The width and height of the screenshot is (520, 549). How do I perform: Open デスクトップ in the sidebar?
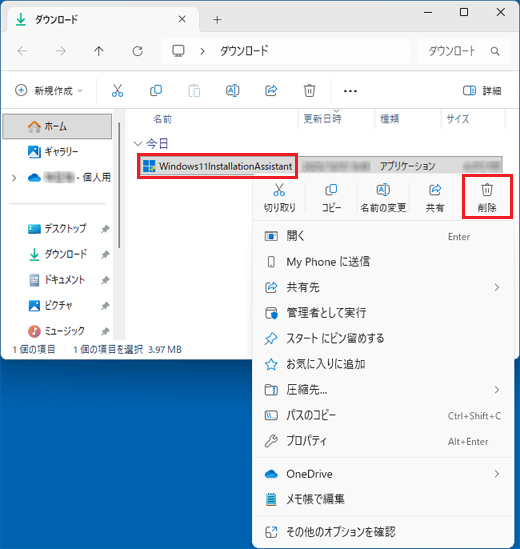[57, 229]
